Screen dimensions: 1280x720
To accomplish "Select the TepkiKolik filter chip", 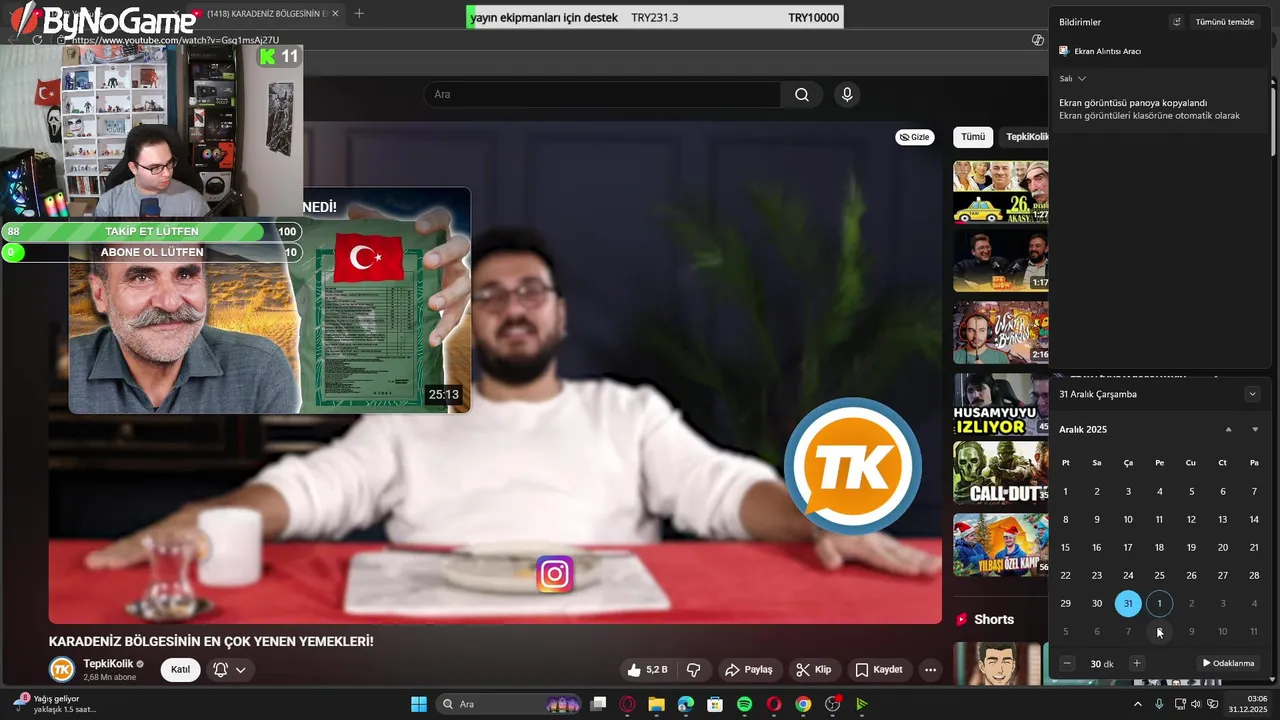I will pos(1025,137).
